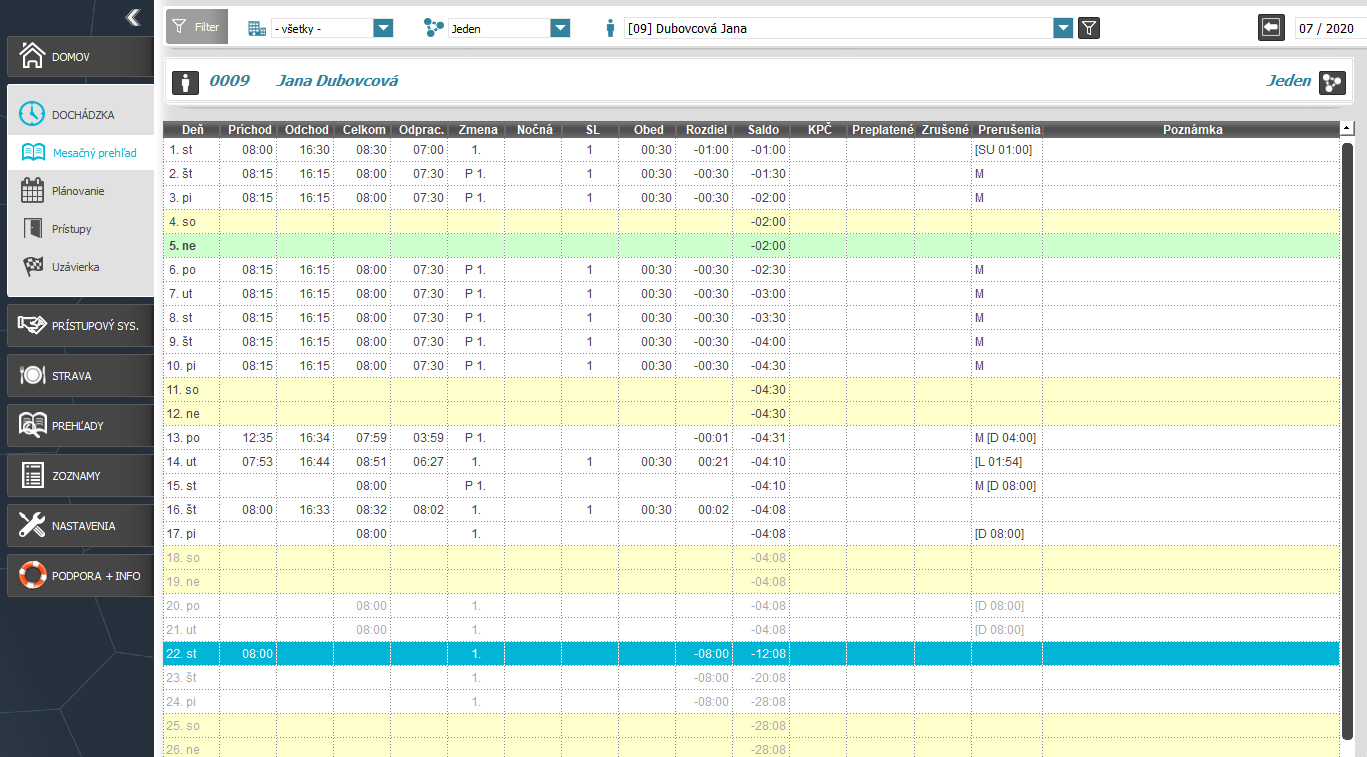Click the handshake icon of PRÍSTUPOVÝ SYS.

coord(33,326)
